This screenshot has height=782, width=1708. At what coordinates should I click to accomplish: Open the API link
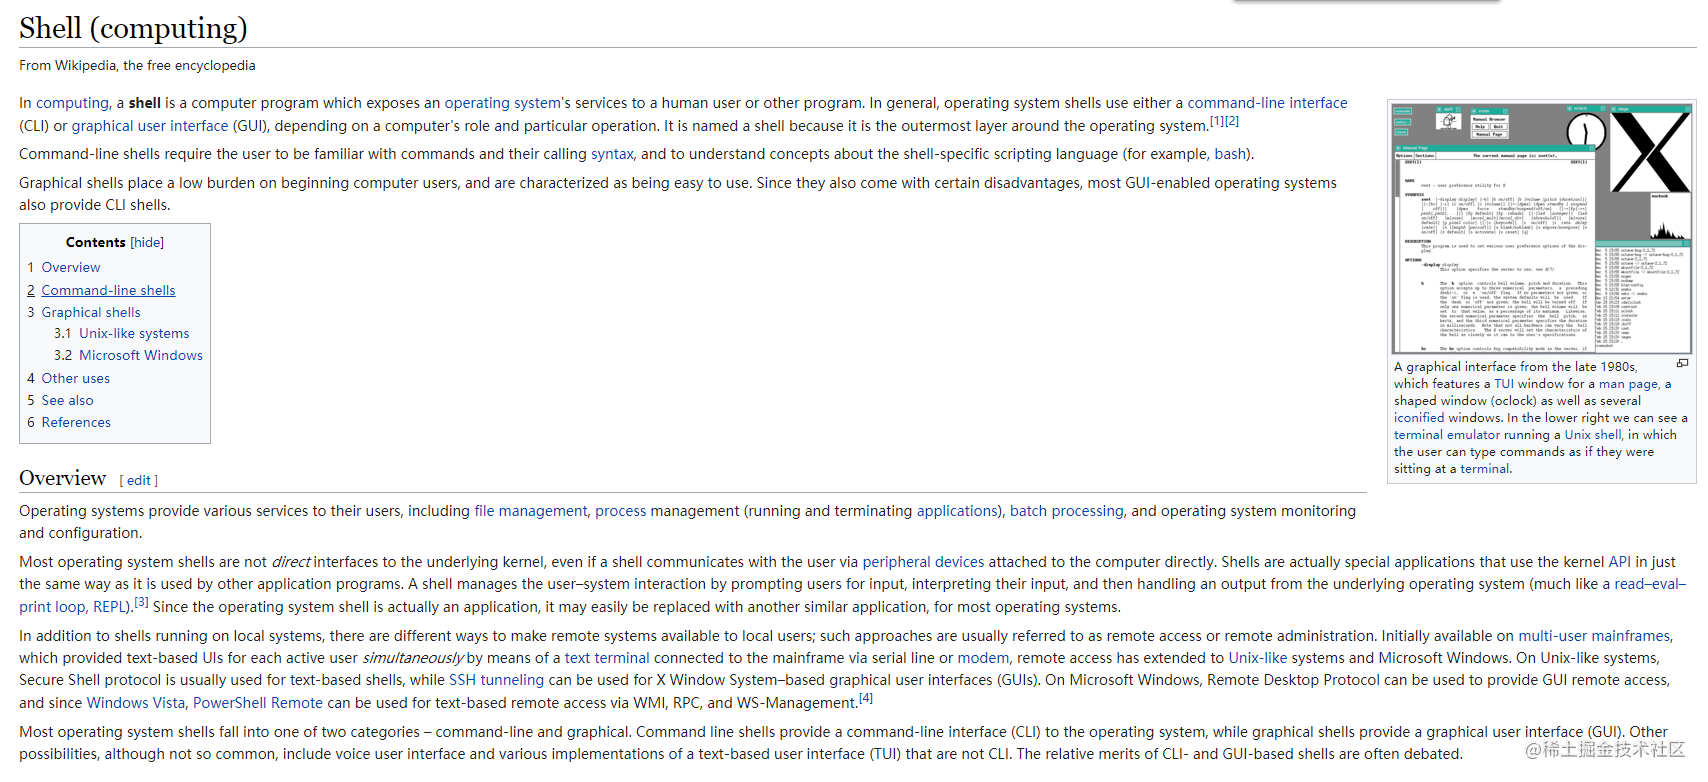1619,562
